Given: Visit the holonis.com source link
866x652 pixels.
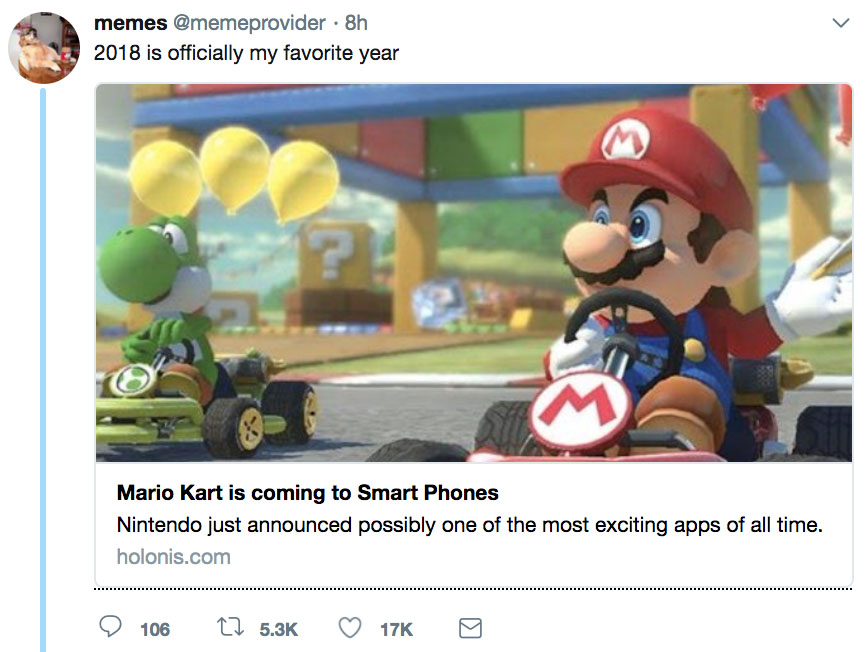Looking at the screenshot, I should pos(173,556).
